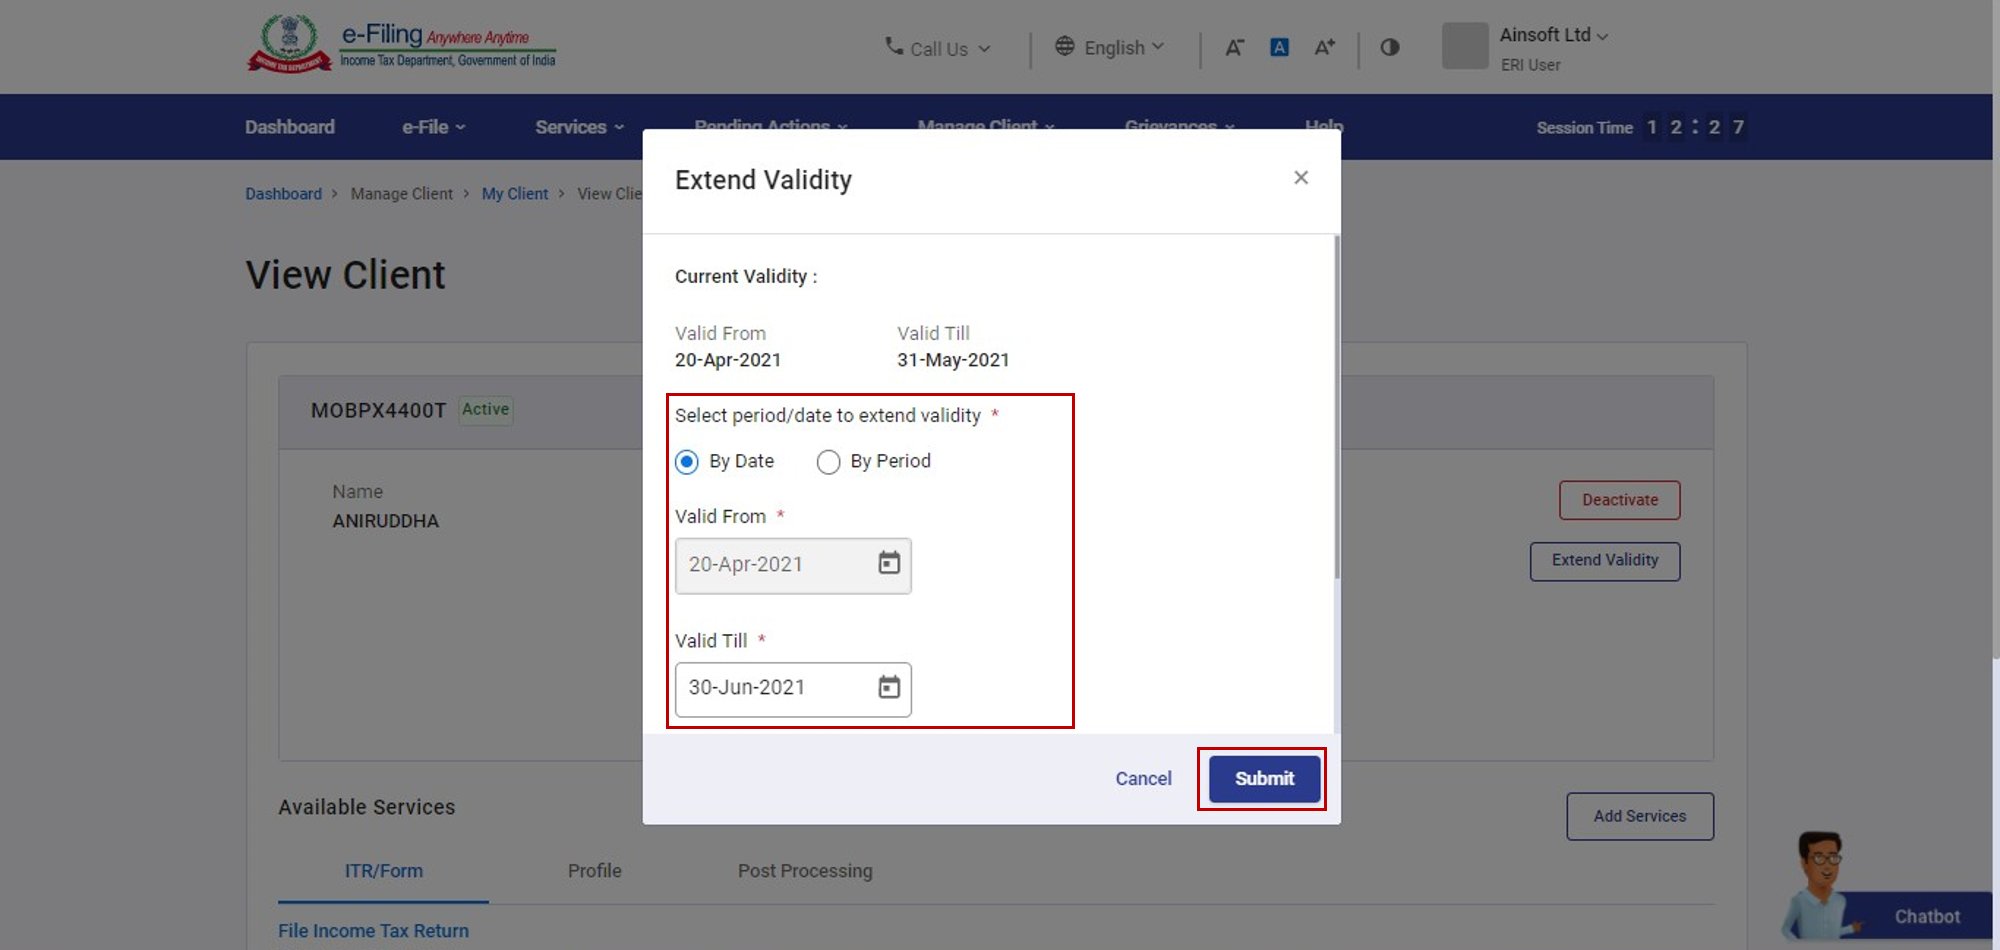This screenshot has height=950, width=2000.
Task: Open the e-File menu
Action: coord(433,127)
